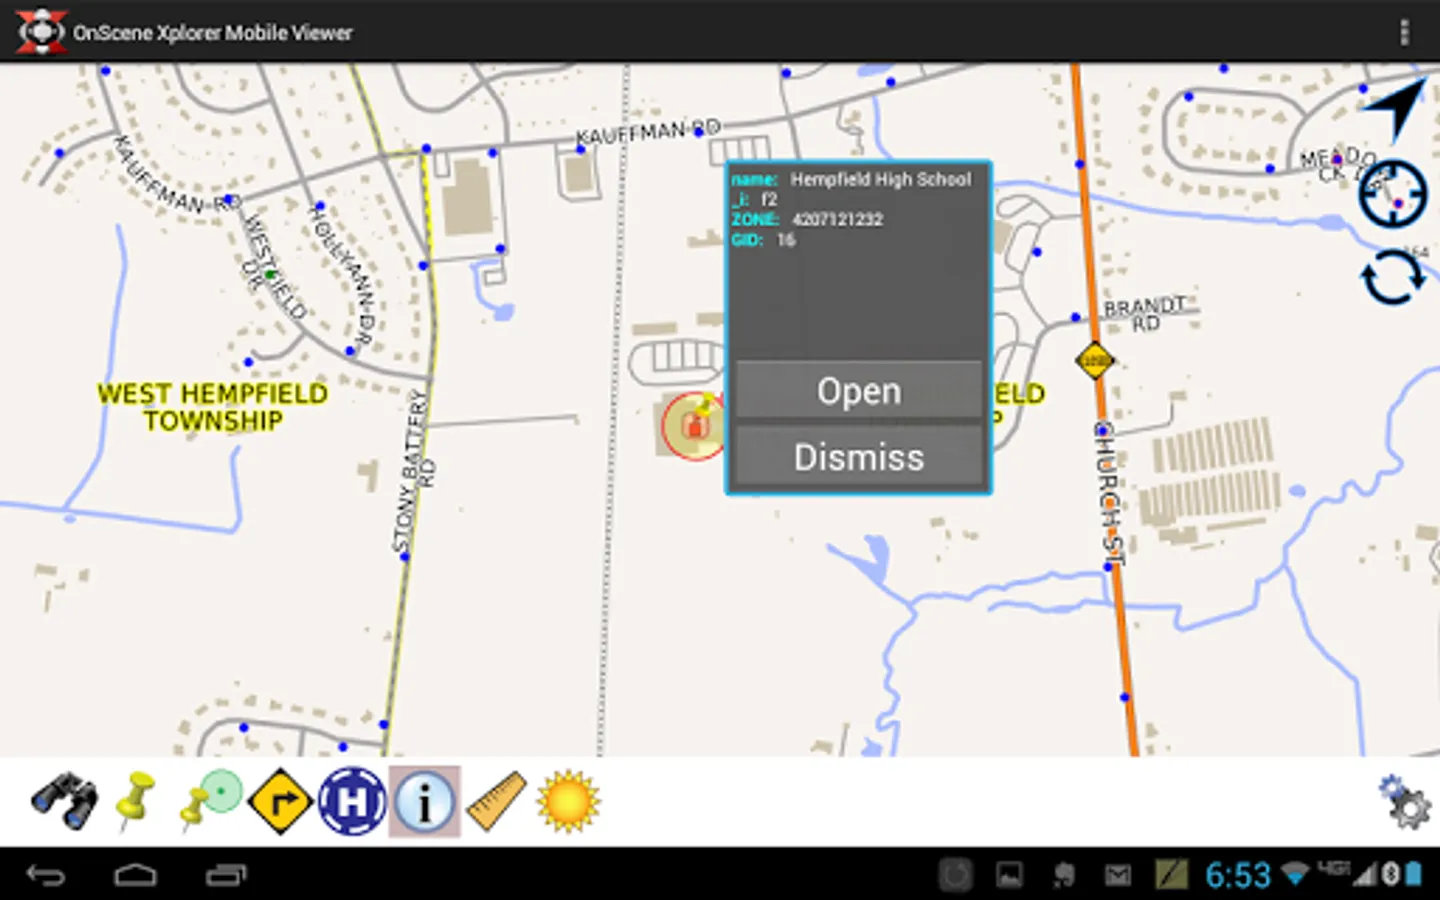Tap the Android back button

point(46,875)
